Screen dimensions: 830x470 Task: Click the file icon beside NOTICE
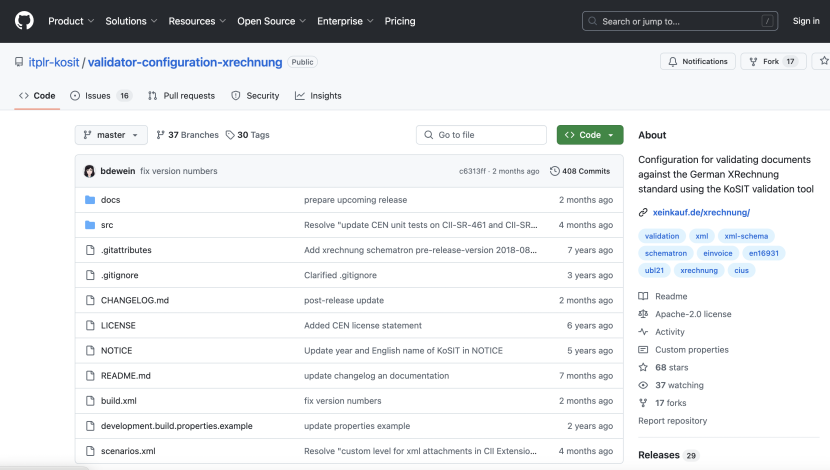(90, 350)
